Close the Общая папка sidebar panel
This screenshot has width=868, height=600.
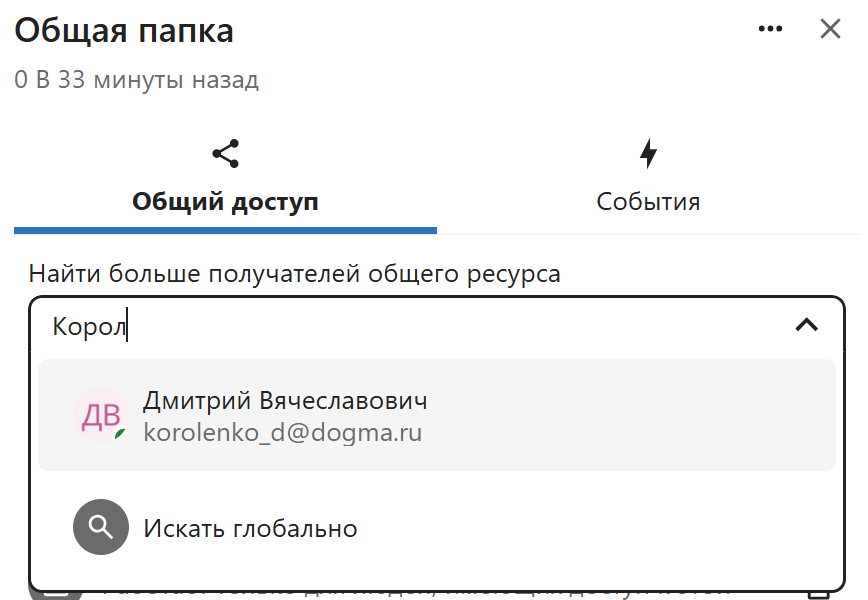point(830,30)
